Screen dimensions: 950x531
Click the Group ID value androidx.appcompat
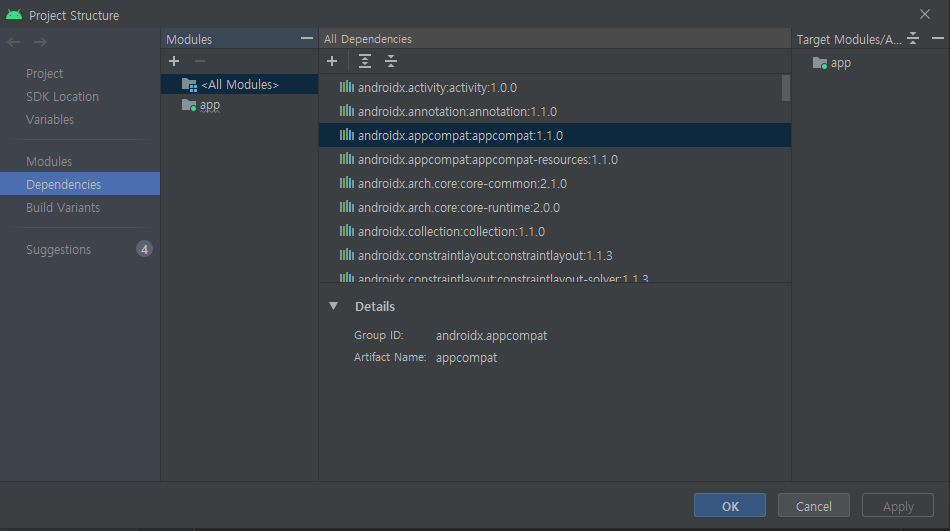coord(491,335)
